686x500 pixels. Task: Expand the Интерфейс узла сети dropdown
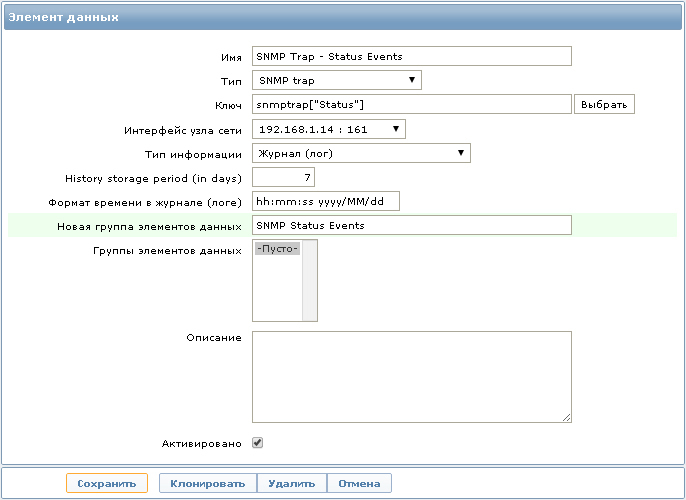point(328,129)
